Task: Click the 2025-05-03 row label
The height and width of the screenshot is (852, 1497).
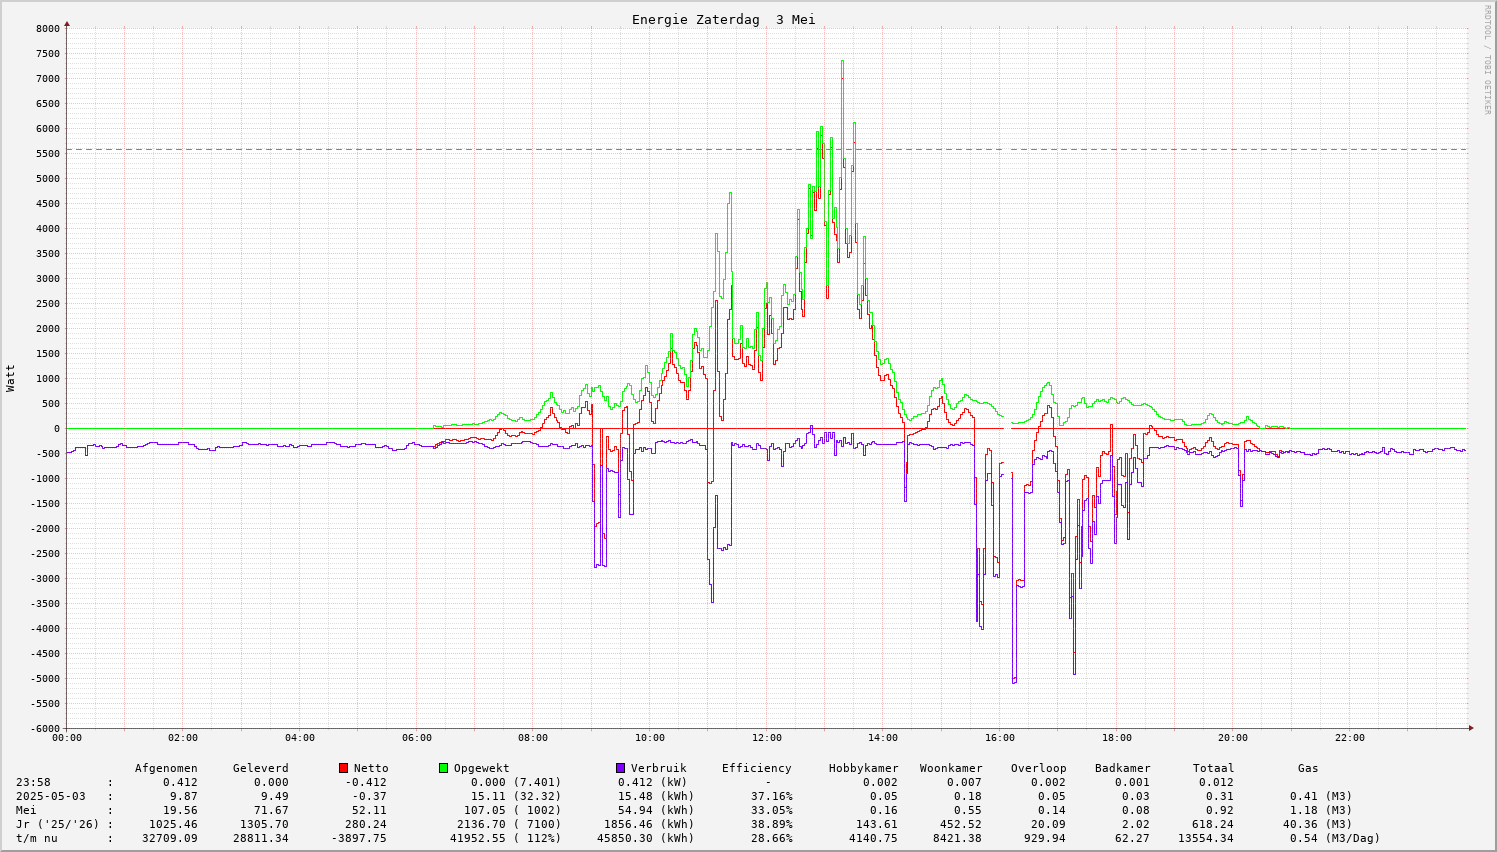Action: pos(50,796)
